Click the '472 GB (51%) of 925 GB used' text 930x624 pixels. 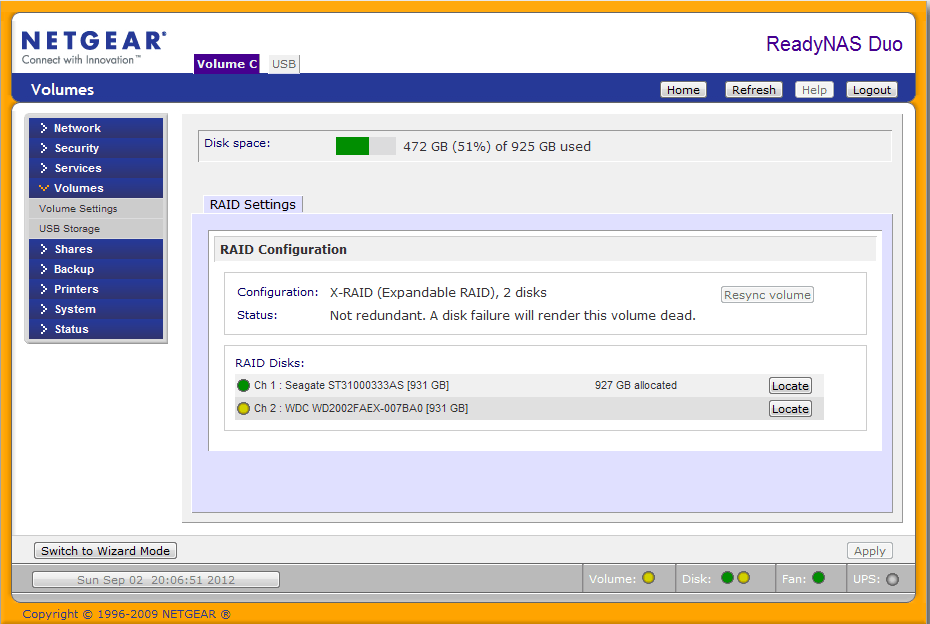[x=497, y=147]
